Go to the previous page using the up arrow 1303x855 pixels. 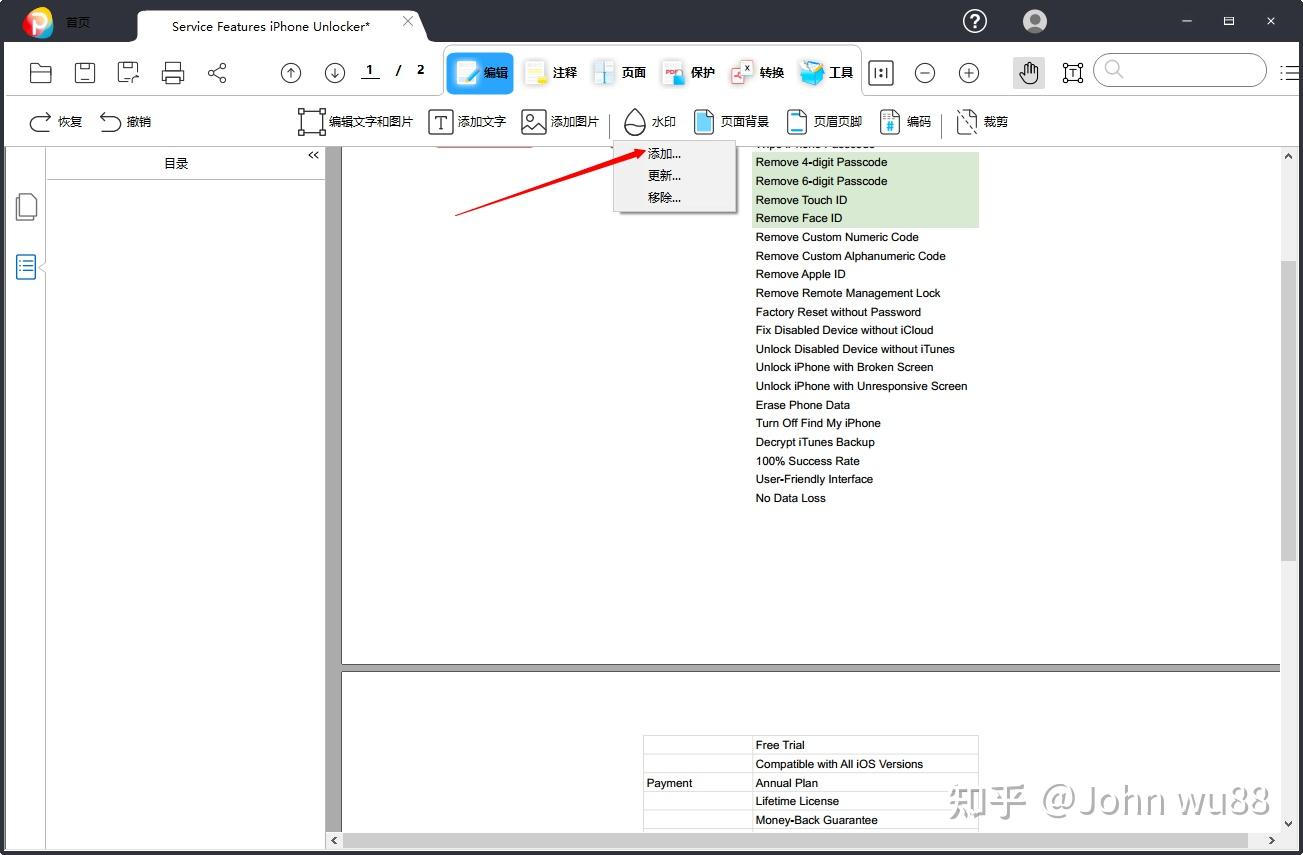[291, 72]
